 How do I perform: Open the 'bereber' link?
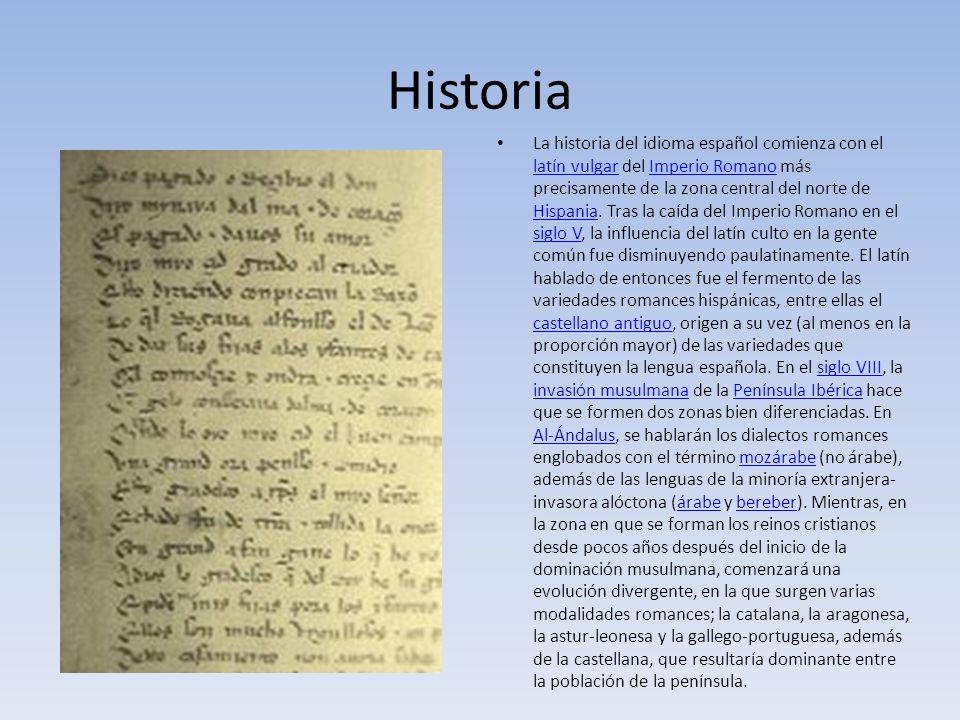(766, 502)
